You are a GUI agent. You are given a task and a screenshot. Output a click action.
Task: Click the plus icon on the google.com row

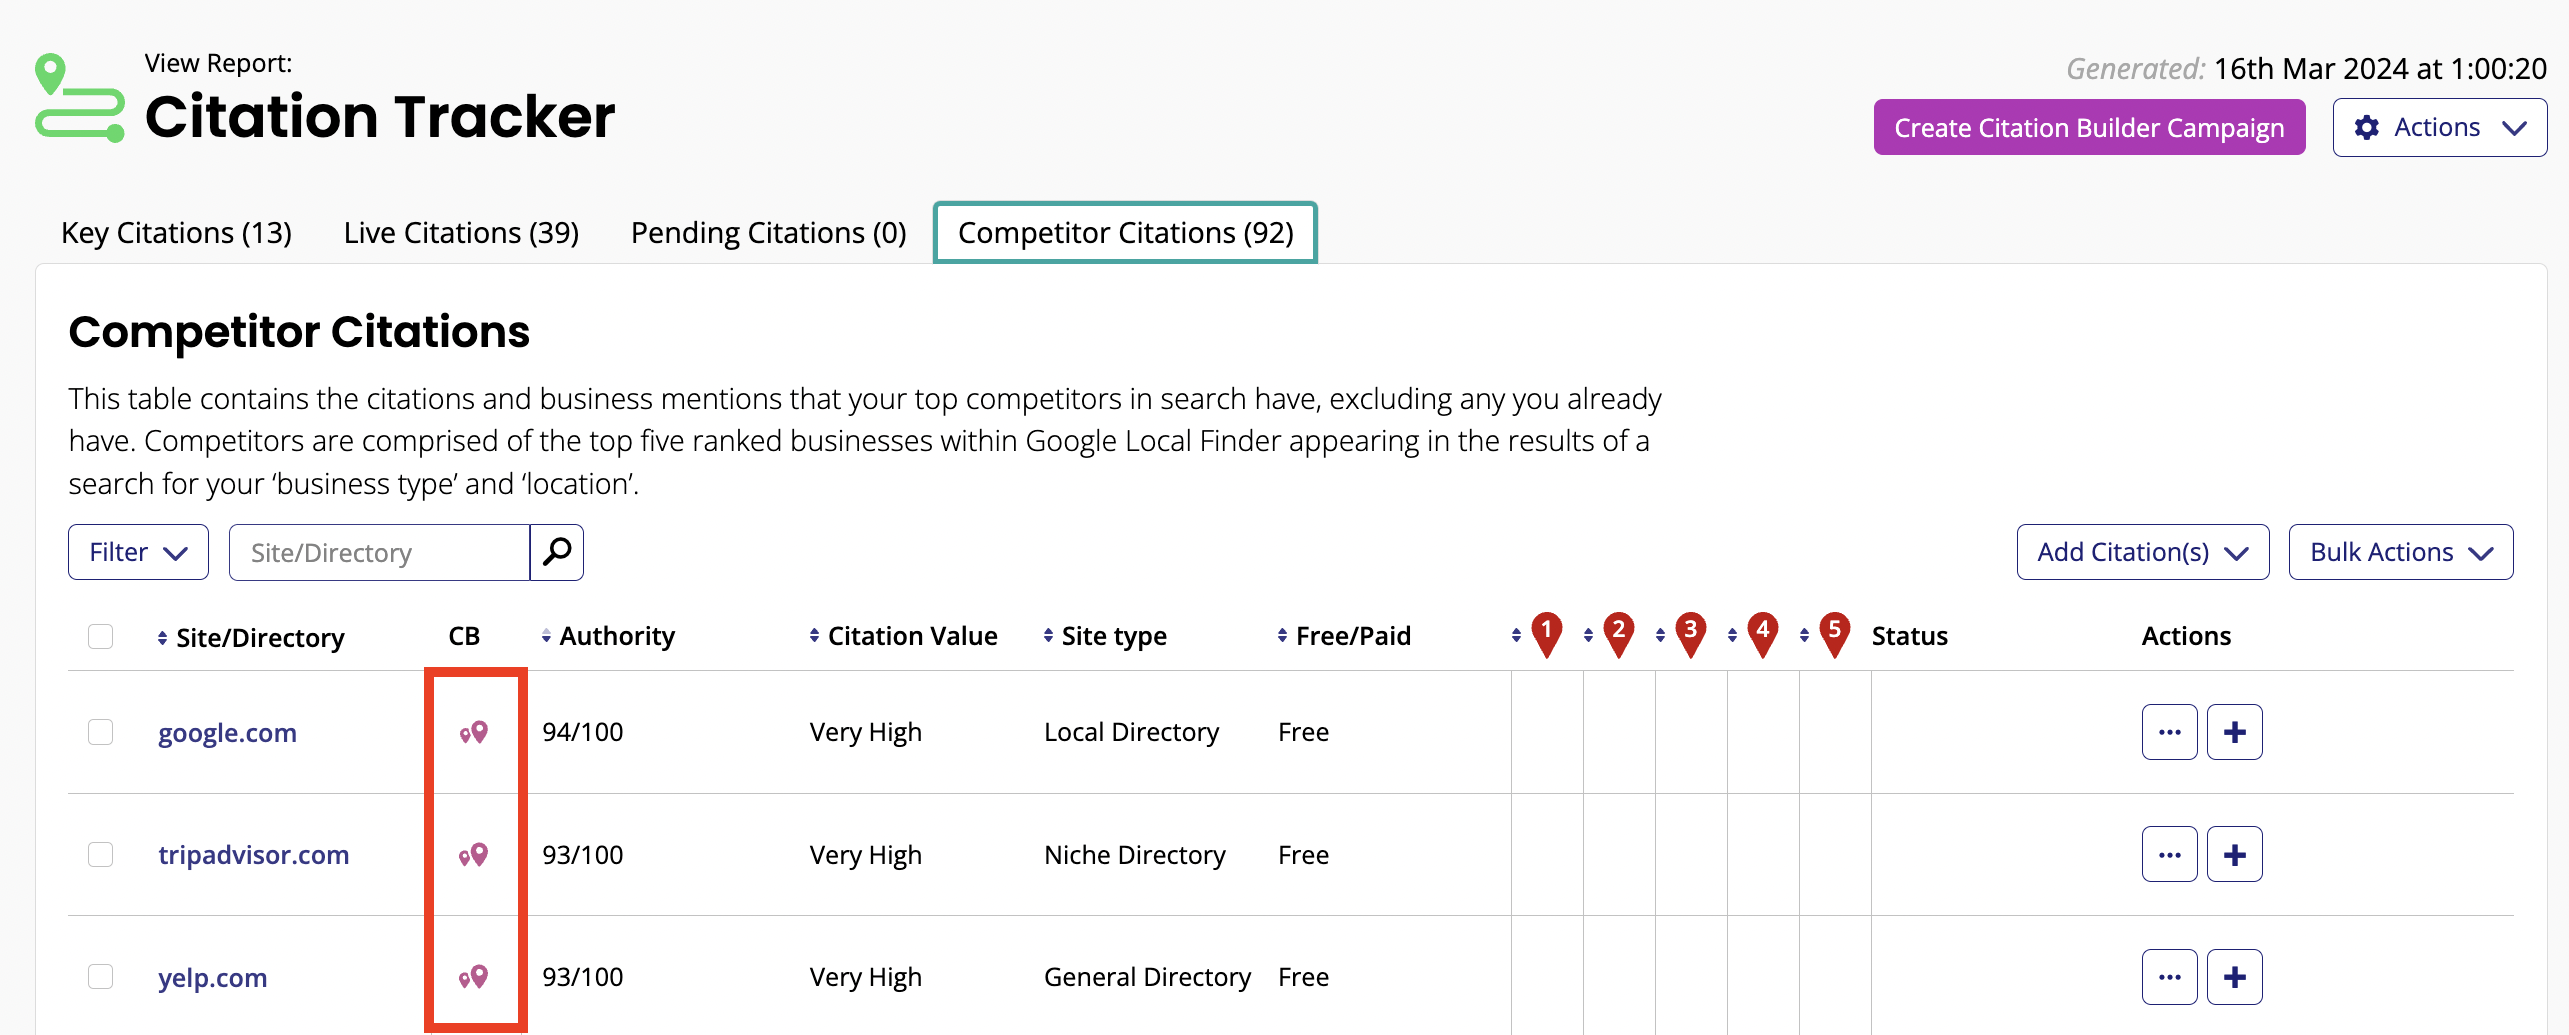pos(2234,731)
